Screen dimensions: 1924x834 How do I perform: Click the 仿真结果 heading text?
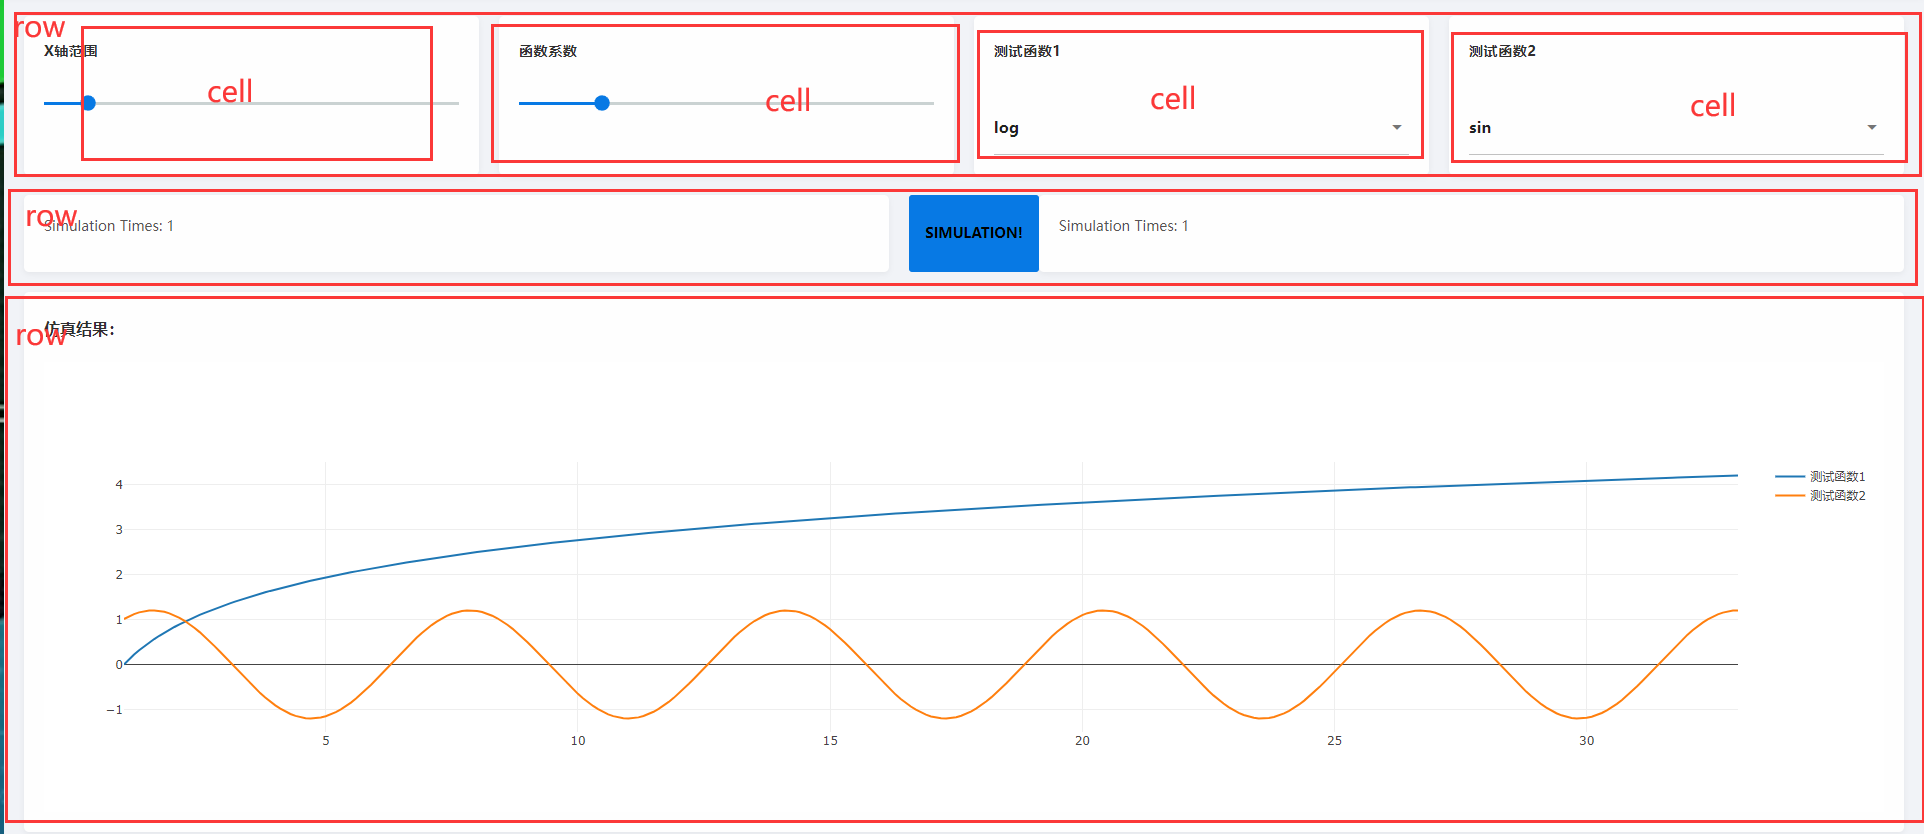pos(80,329)
